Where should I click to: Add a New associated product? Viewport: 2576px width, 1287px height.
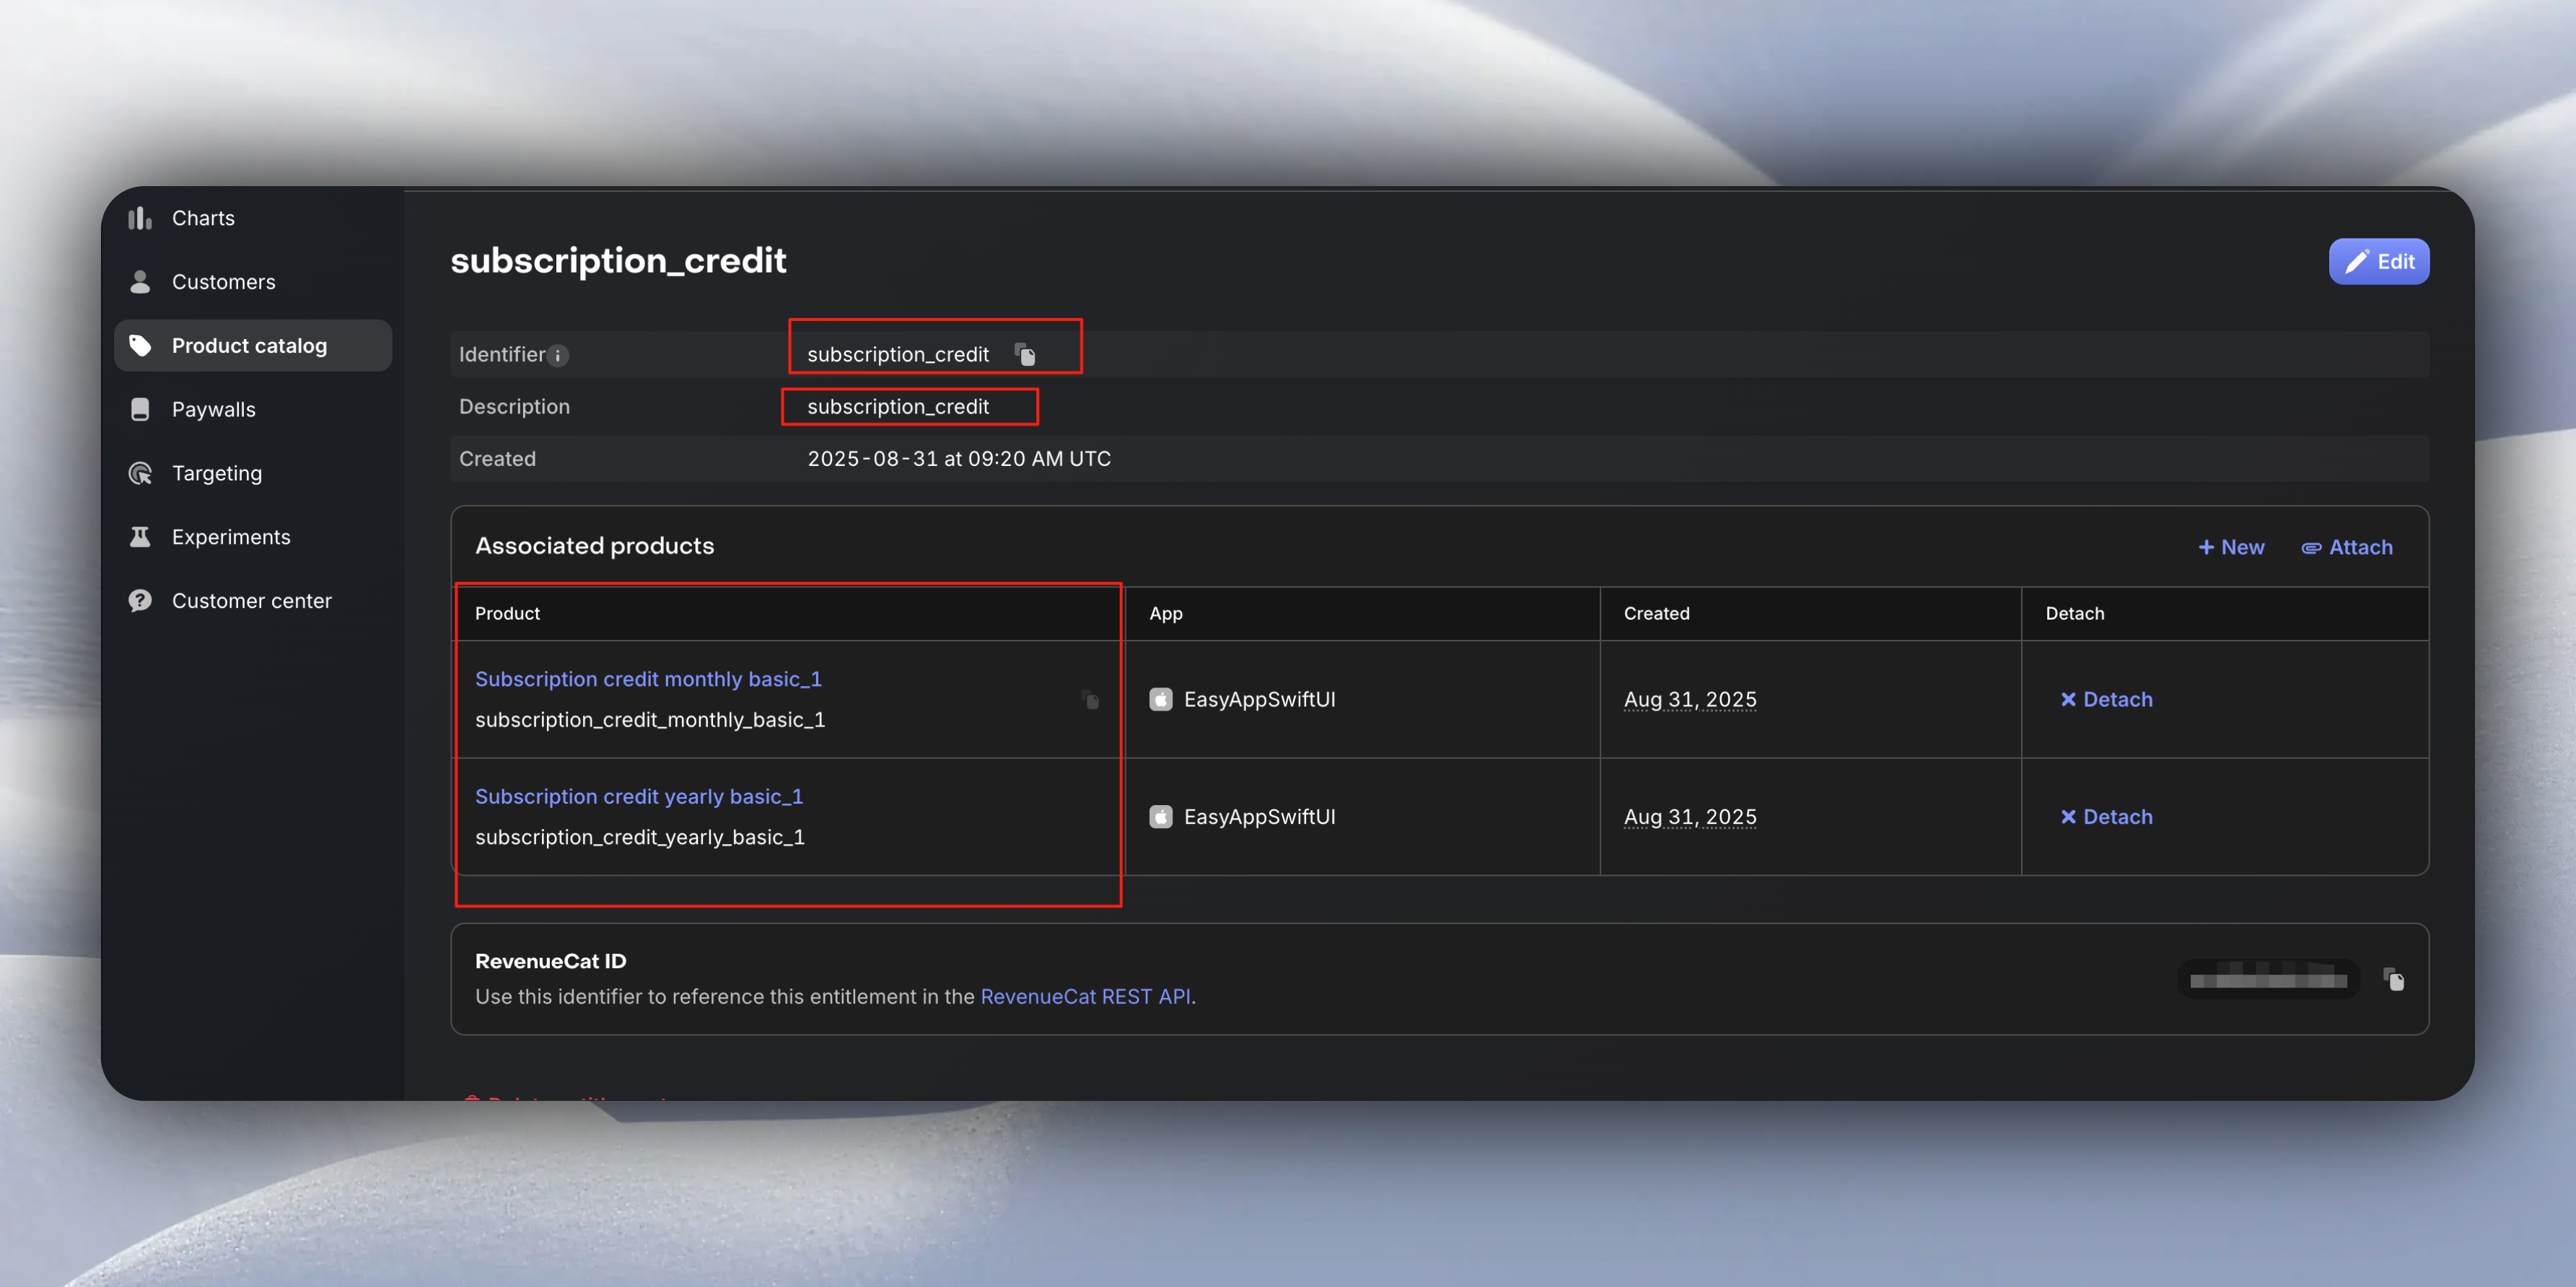pyautogui.click(x=2231, y=547)
